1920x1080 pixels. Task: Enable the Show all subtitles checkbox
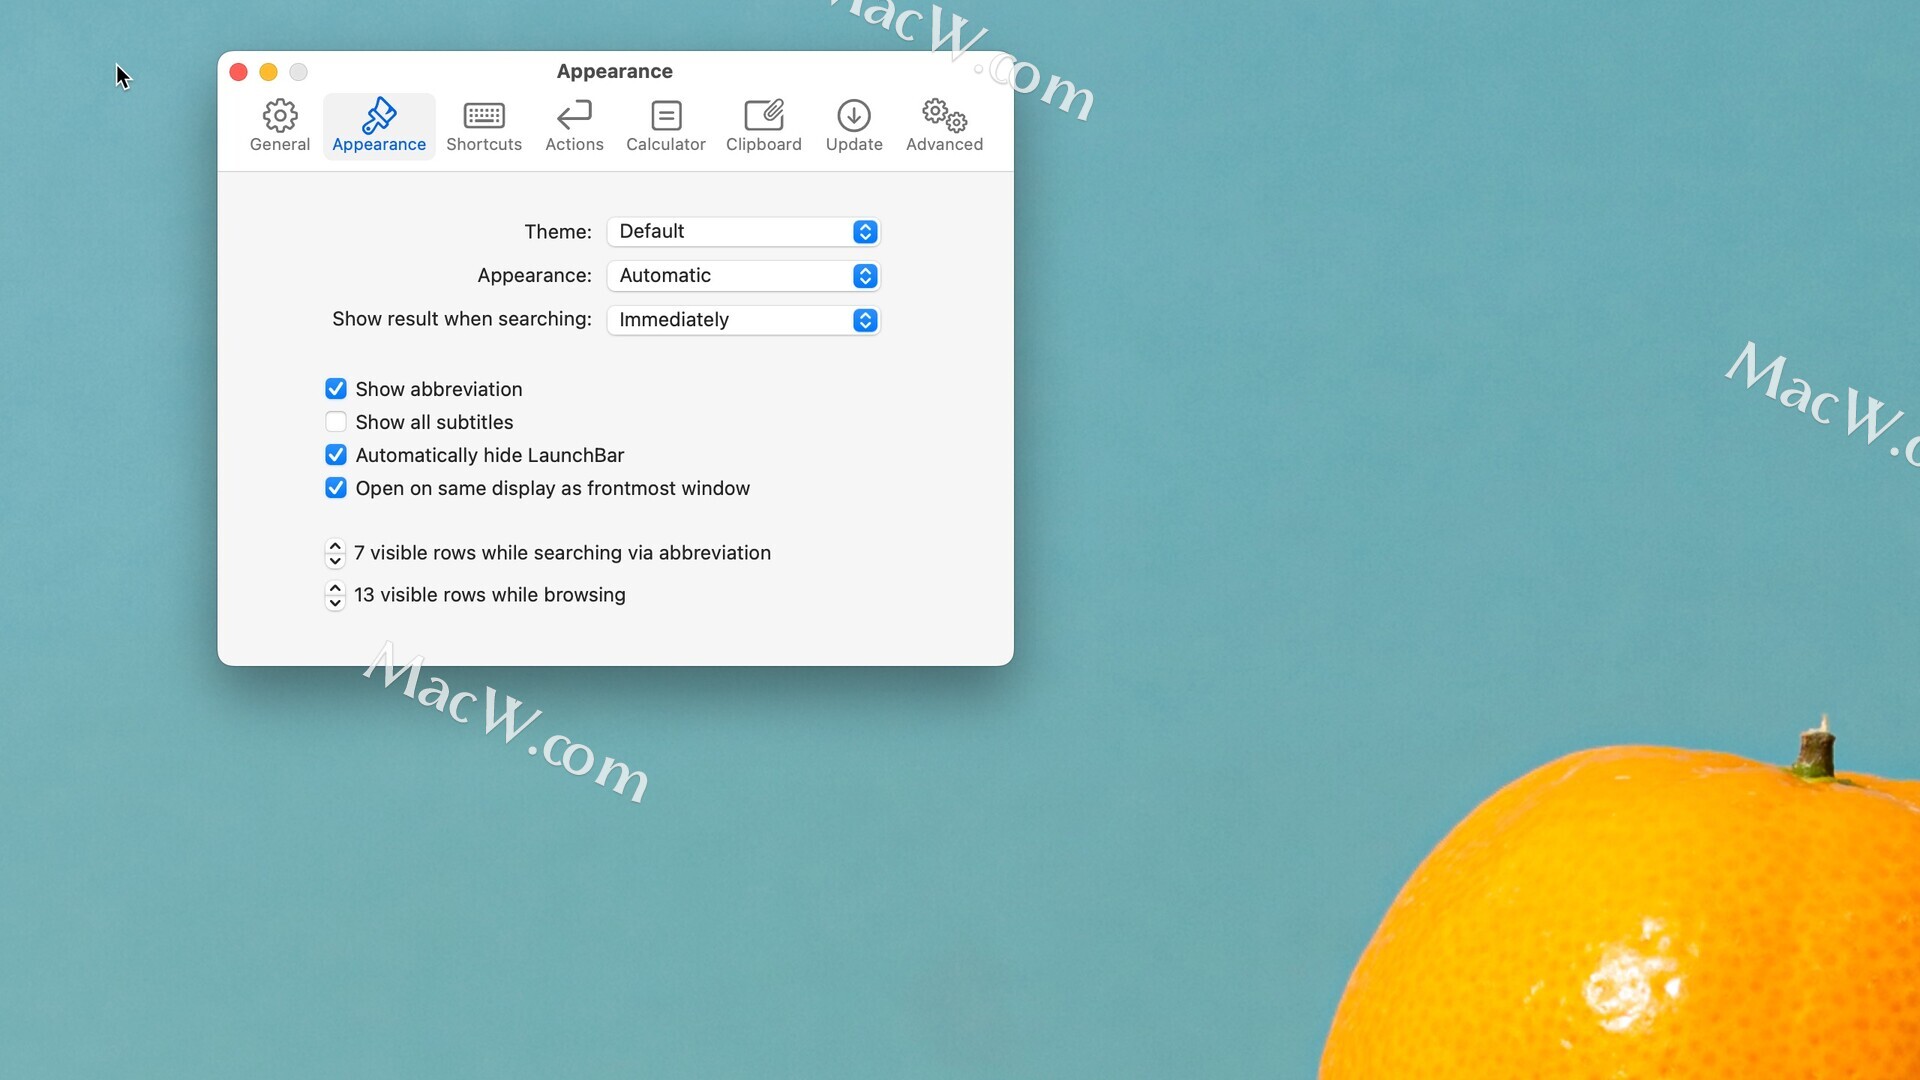click(x=336, y=422)
